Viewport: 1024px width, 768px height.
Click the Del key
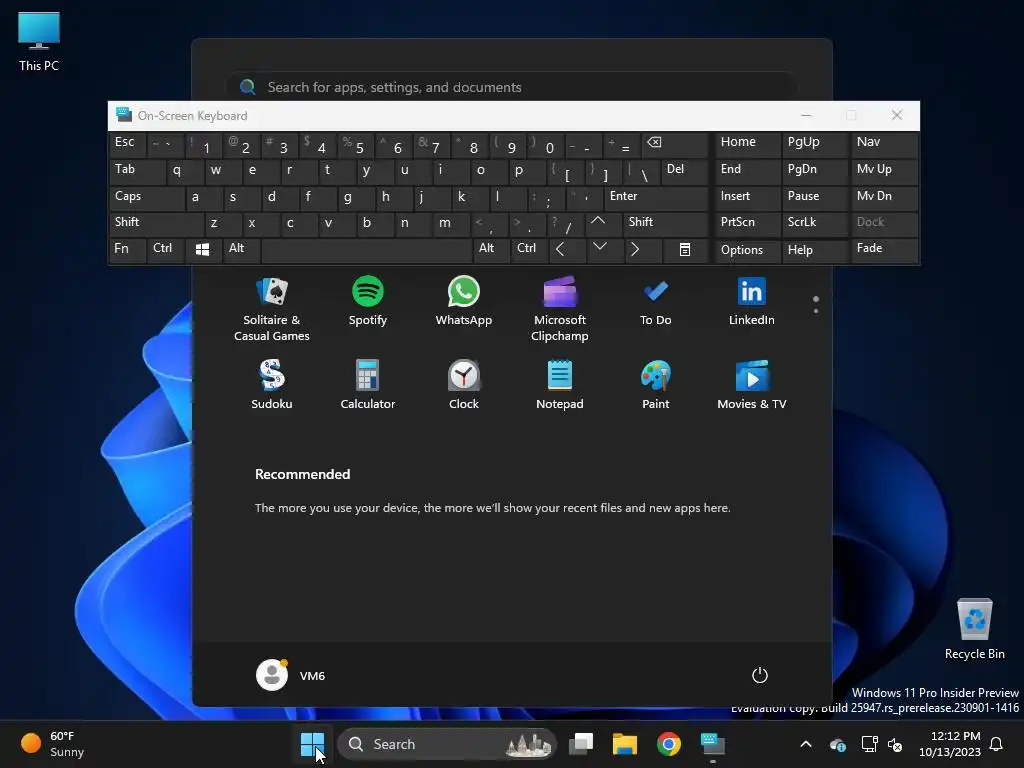(x=684, y=171)
